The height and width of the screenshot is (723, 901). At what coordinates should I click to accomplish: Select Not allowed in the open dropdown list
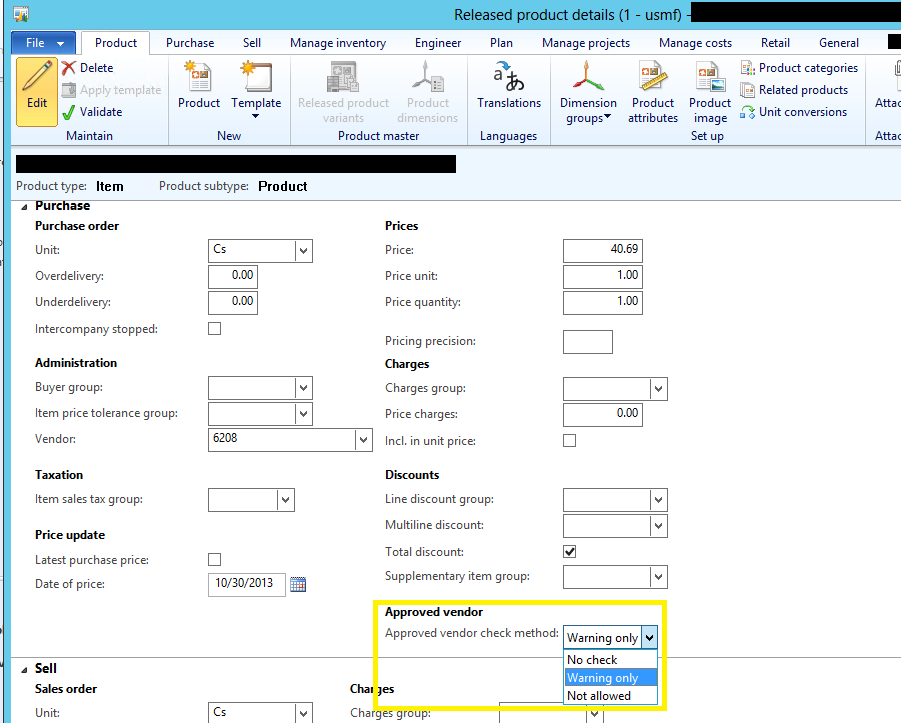596,695
